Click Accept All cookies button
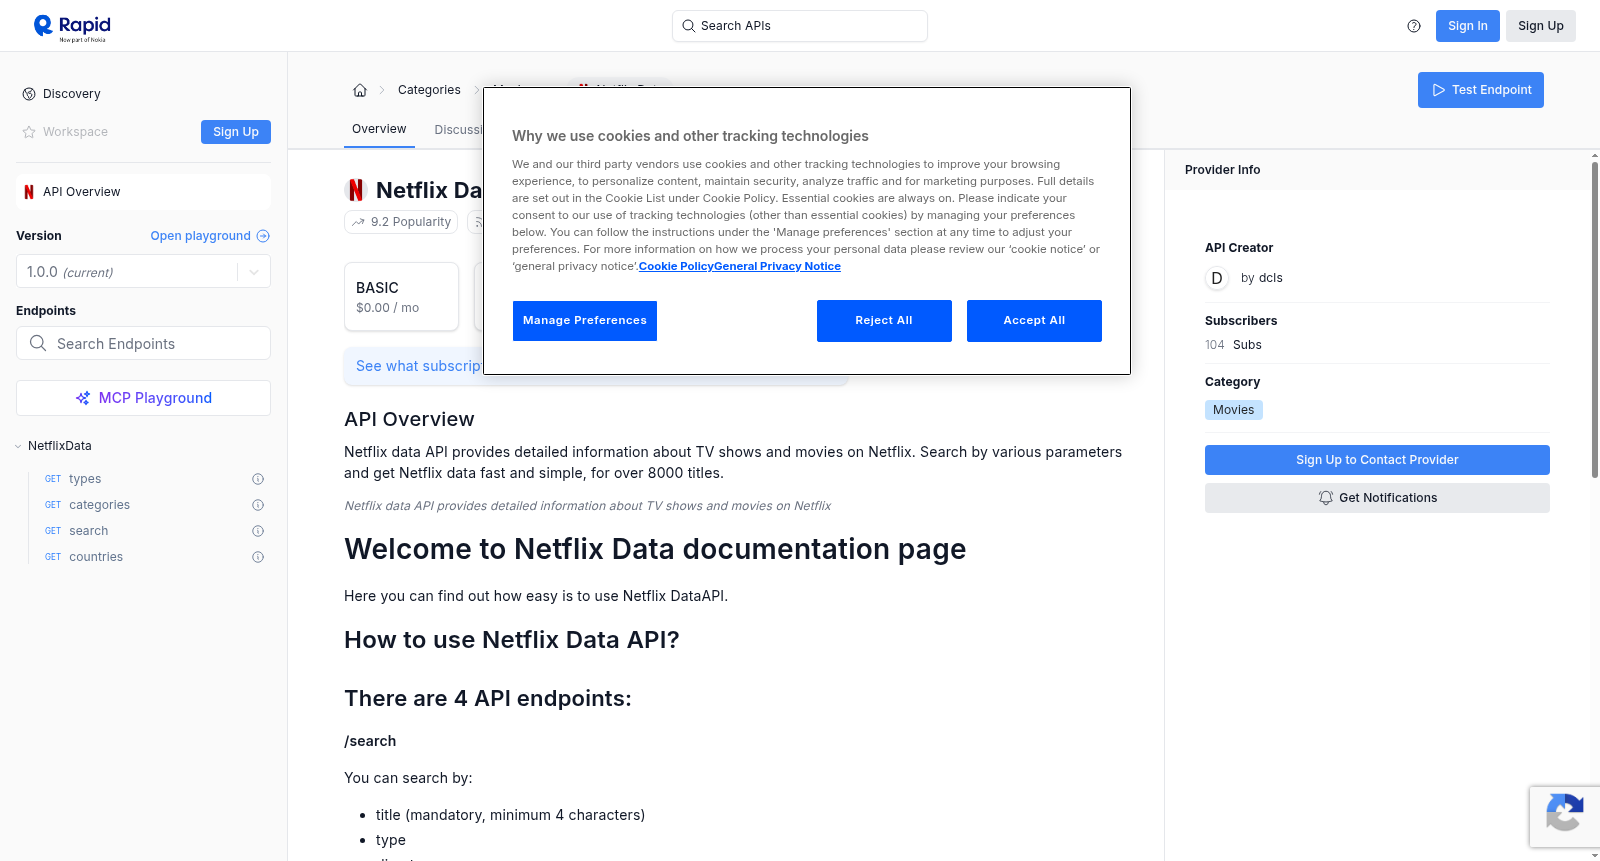This screenshot has height=861, width=1600. [x=1034, y=321]
